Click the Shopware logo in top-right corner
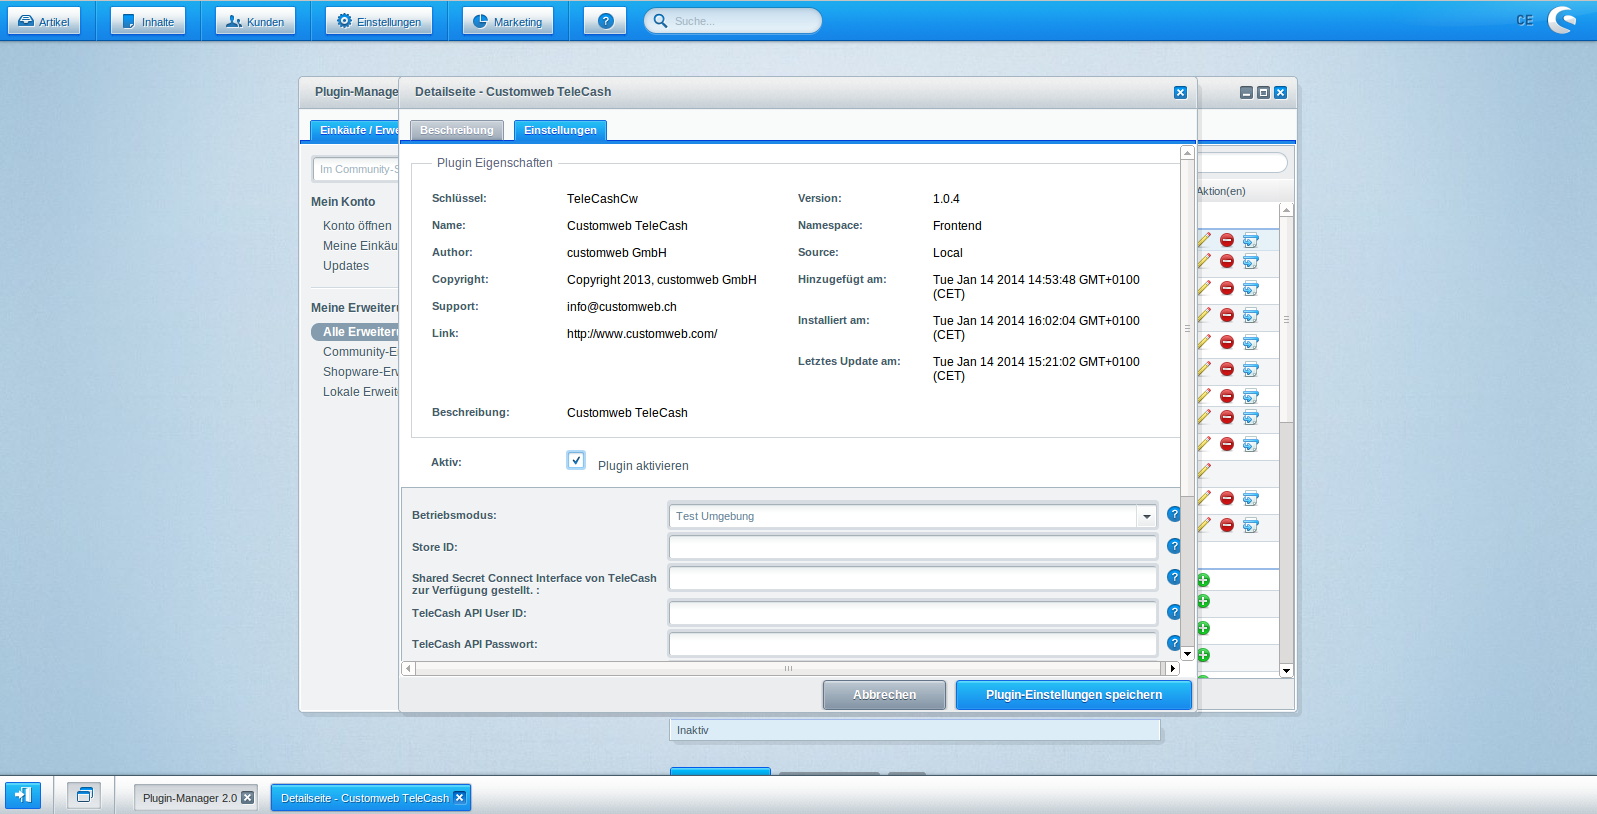This screenshot has width=1597, height=814. (x=1562, y=20)
